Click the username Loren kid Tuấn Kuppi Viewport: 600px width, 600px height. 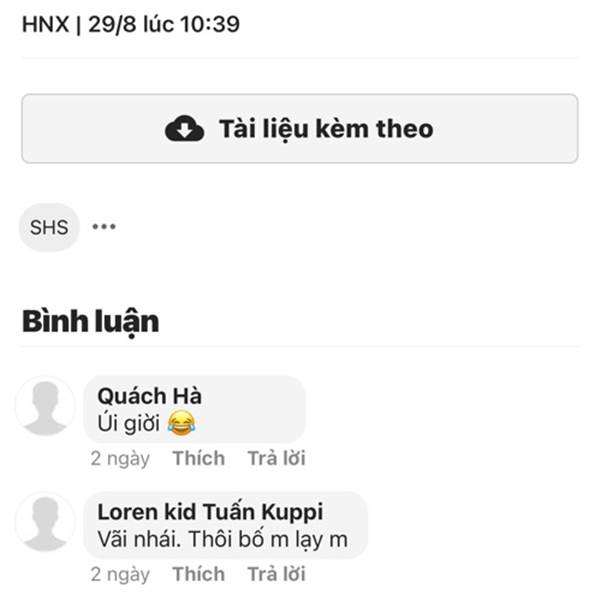point(210,512)
